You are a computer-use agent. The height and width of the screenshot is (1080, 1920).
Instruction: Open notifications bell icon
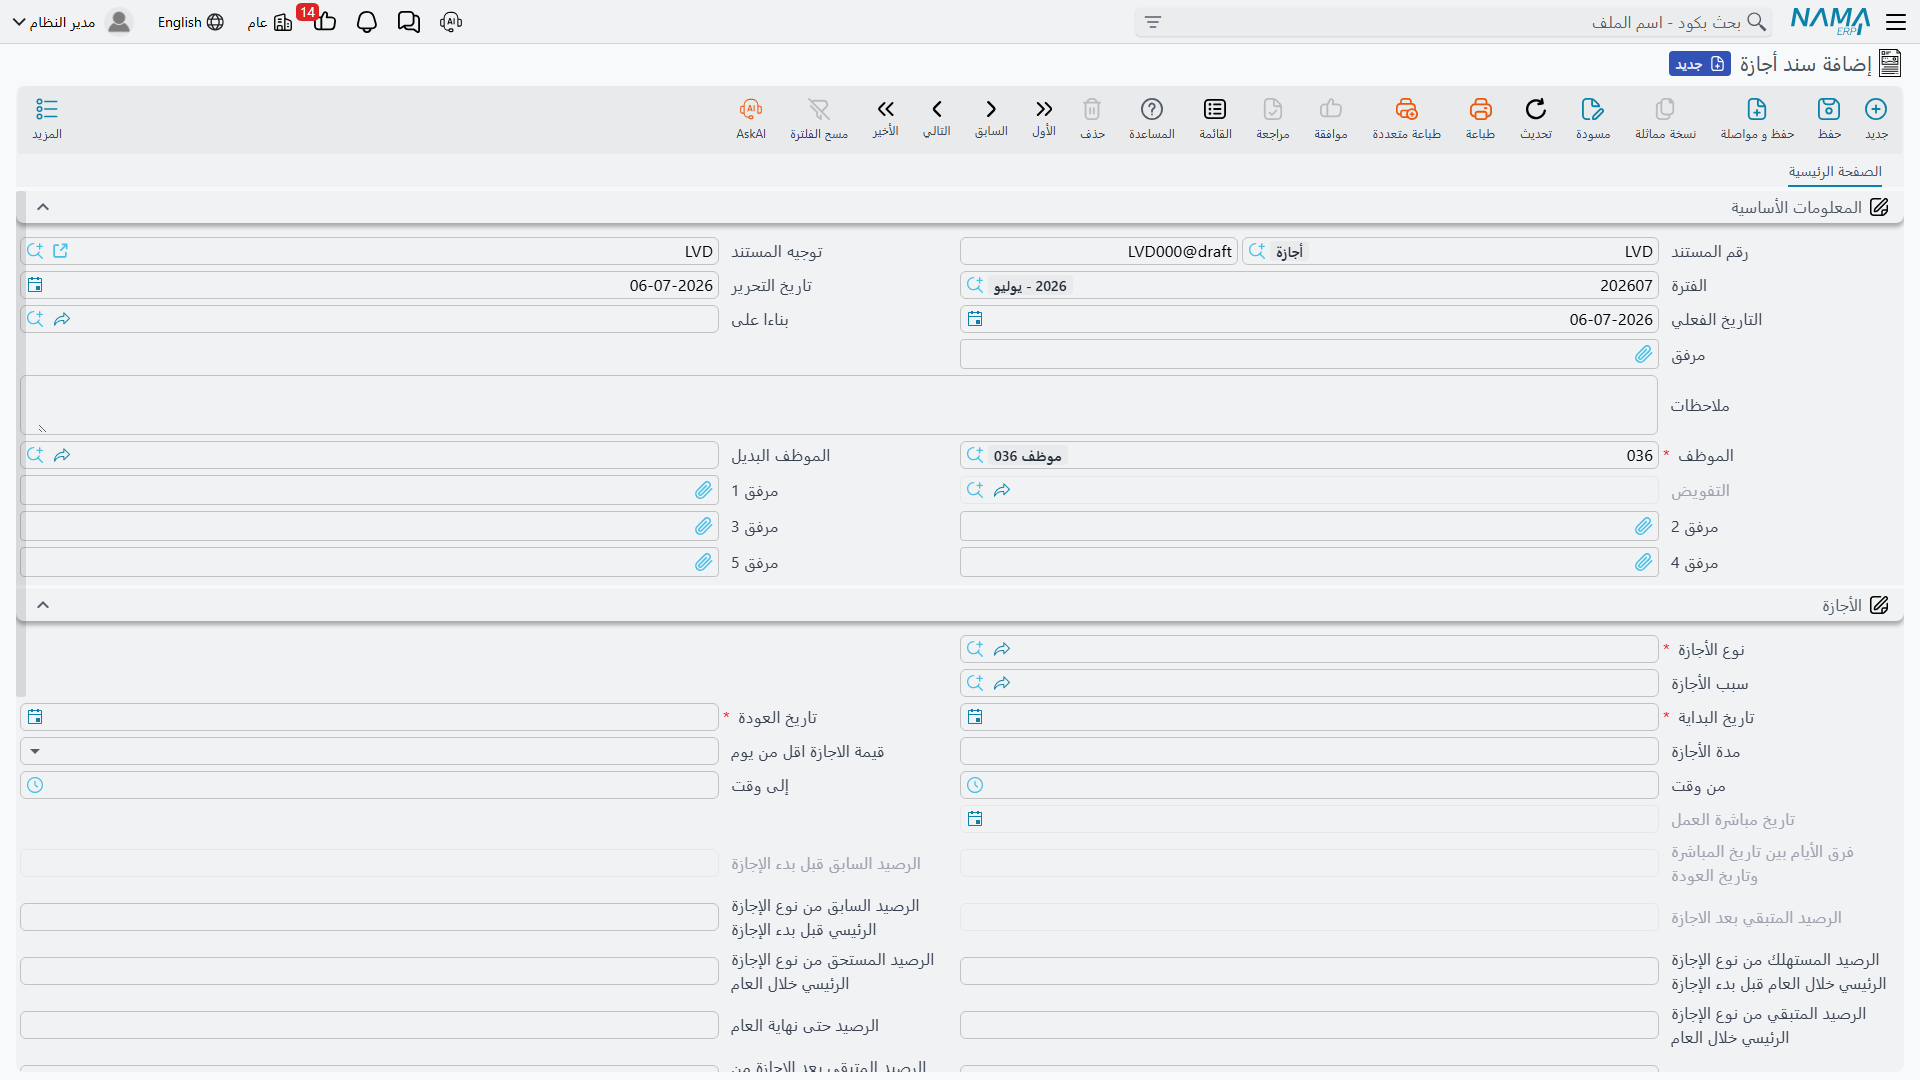coord(367,22)
